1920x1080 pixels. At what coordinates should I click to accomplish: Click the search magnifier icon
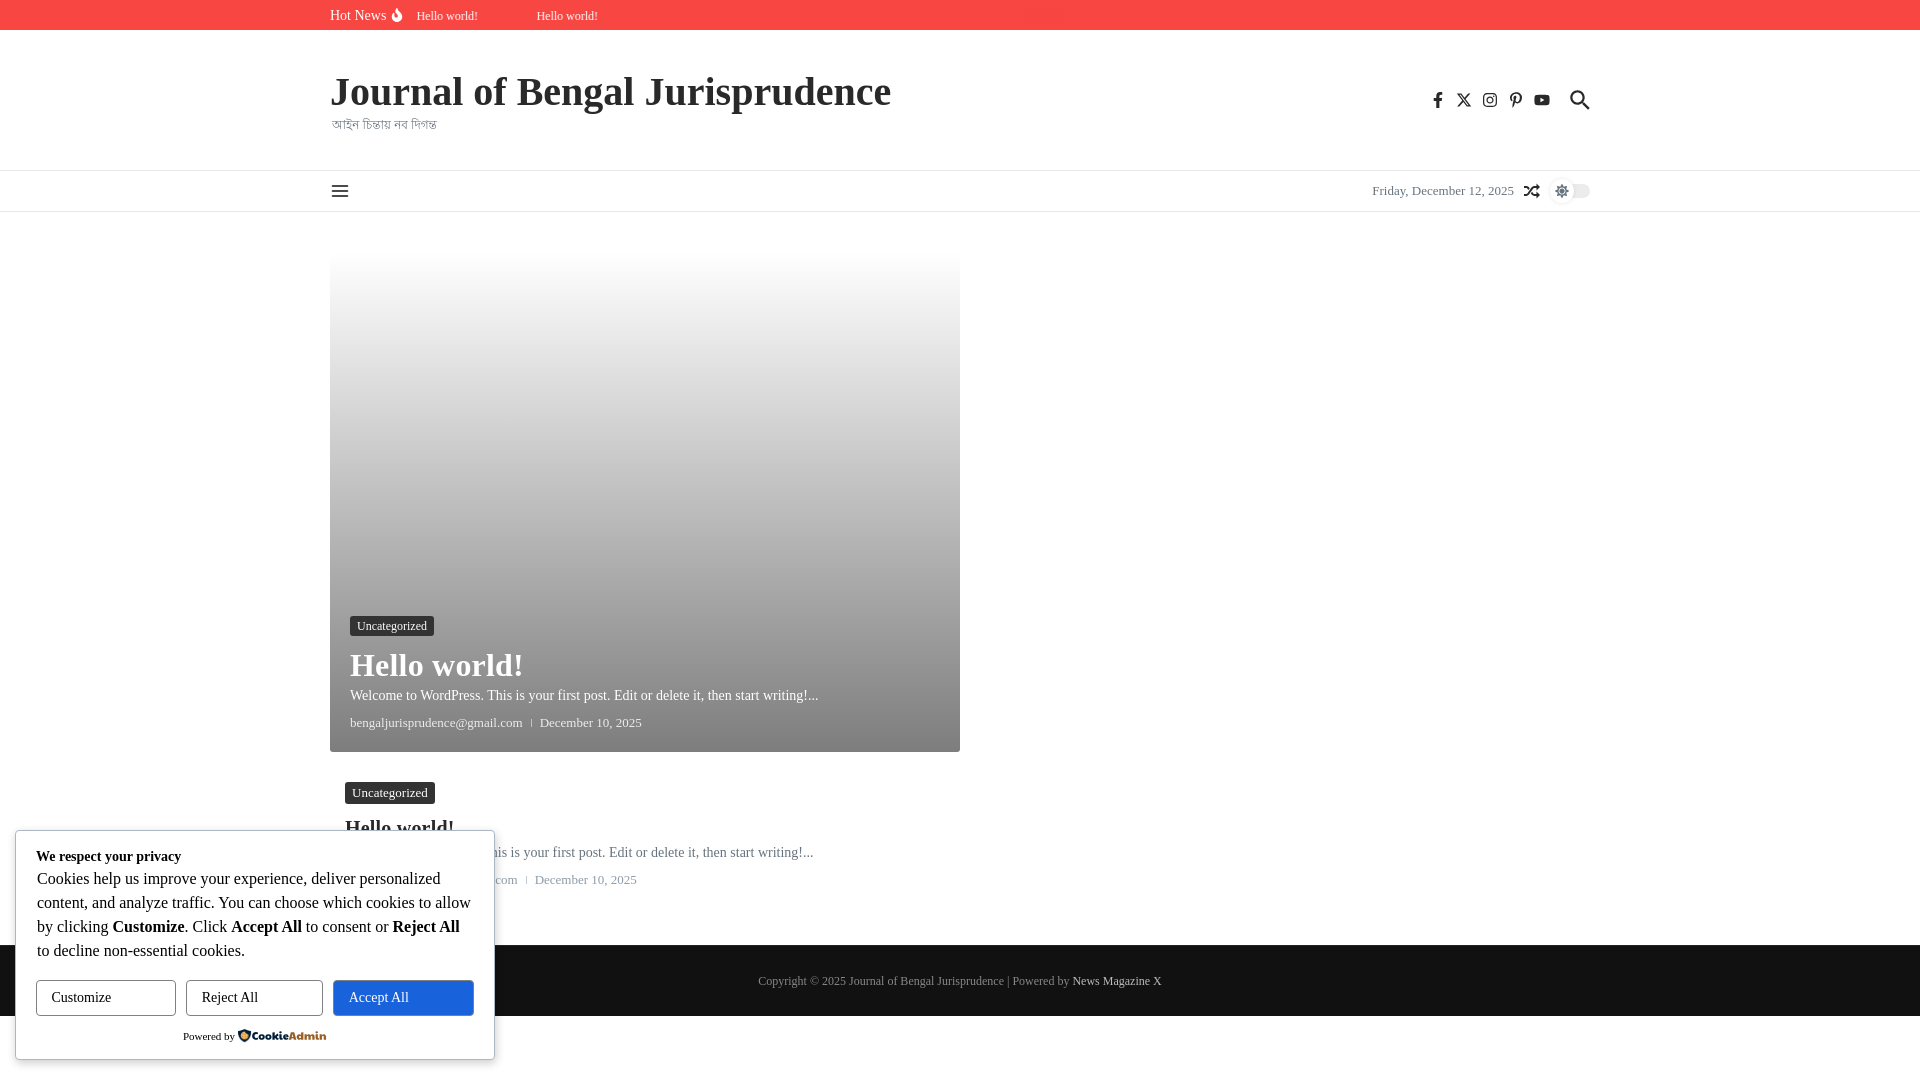coord(1580,100)
